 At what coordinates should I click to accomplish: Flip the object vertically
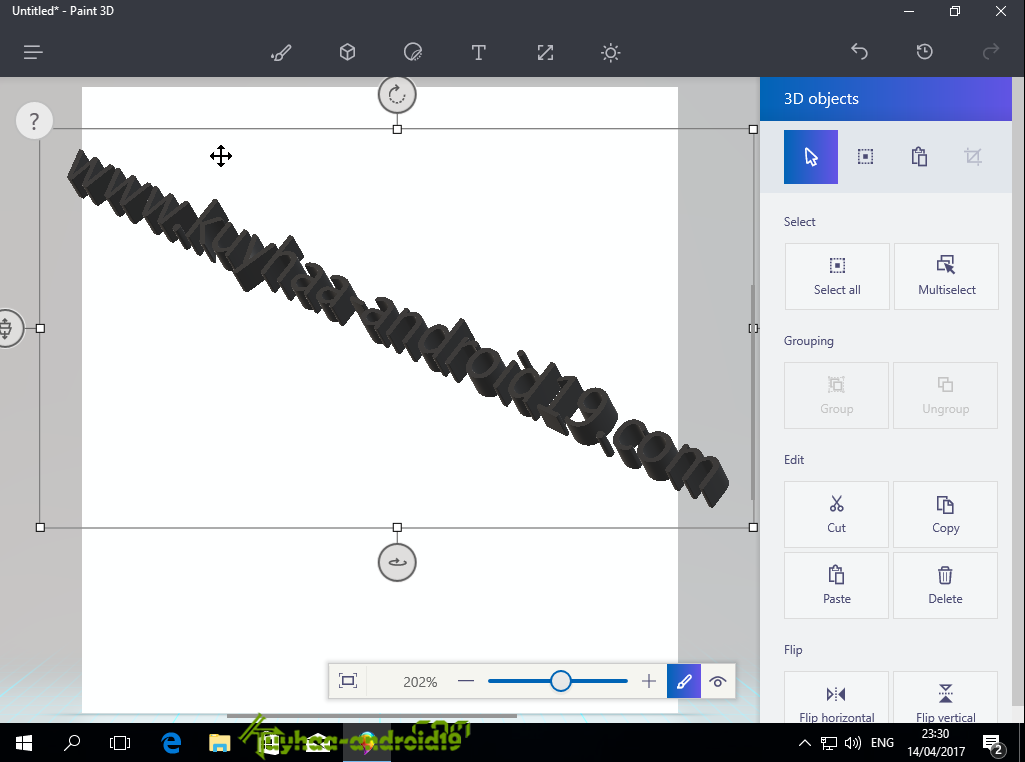pyautogui.click(x=945, y=697)
